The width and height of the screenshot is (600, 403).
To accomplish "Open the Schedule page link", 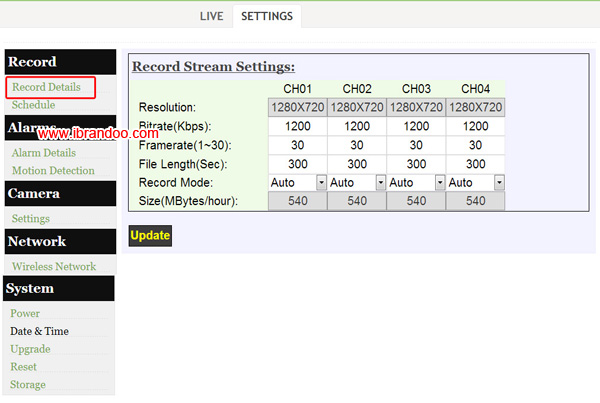I will click(33, 105).
